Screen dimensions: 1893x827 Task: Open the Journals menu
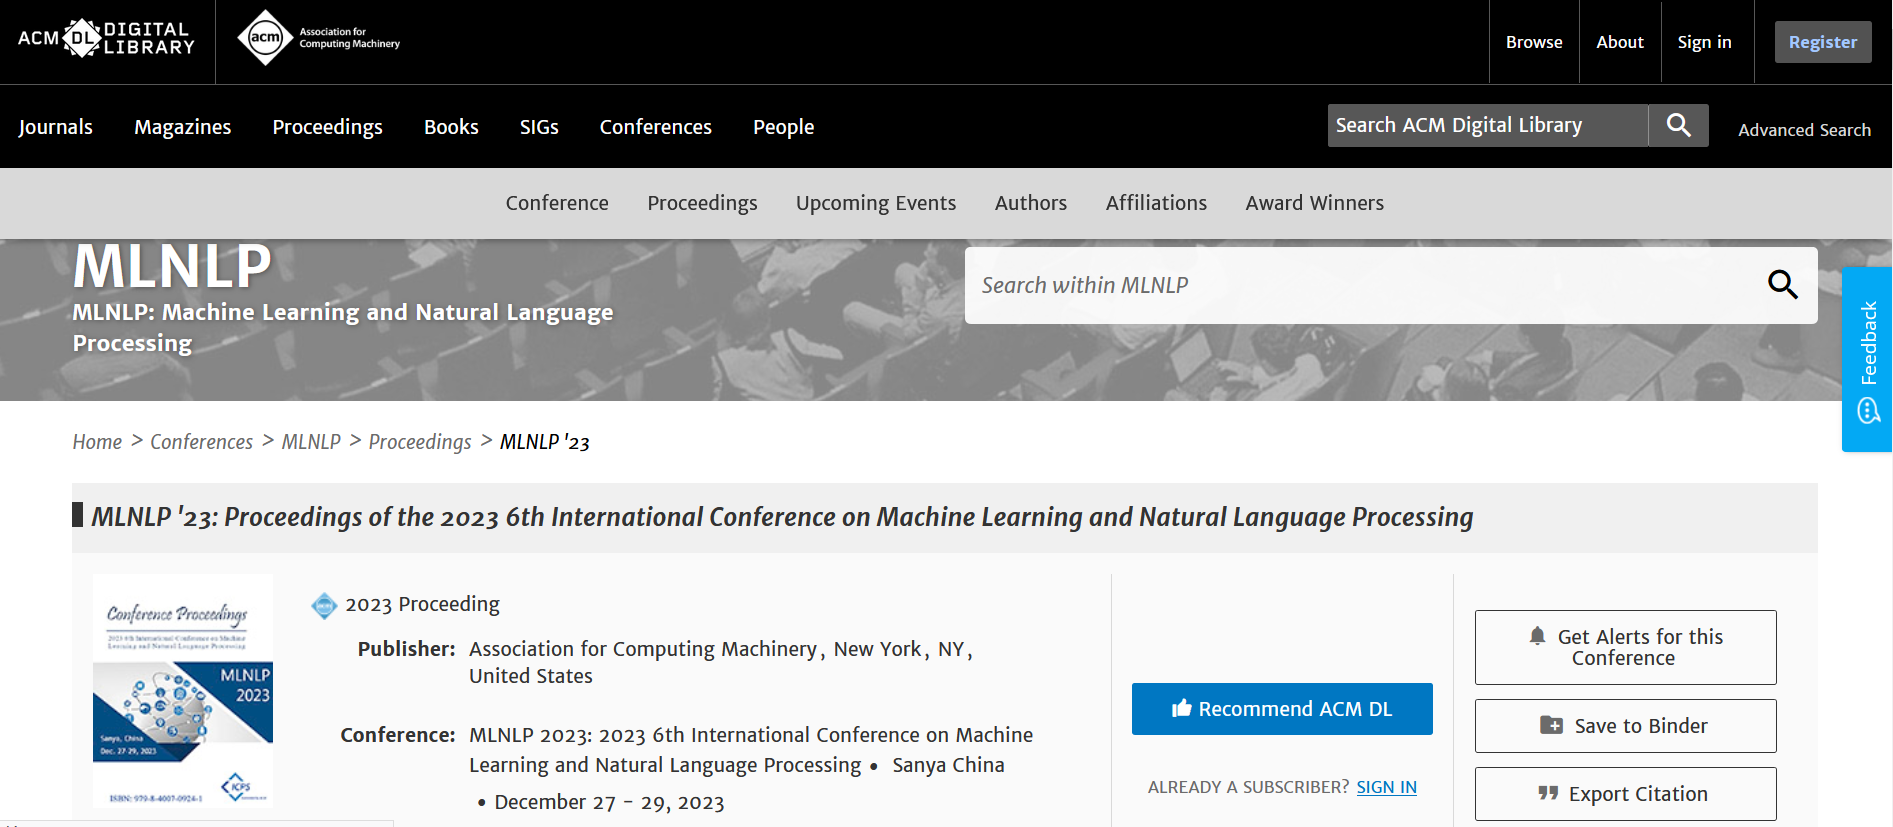(56, 127)
